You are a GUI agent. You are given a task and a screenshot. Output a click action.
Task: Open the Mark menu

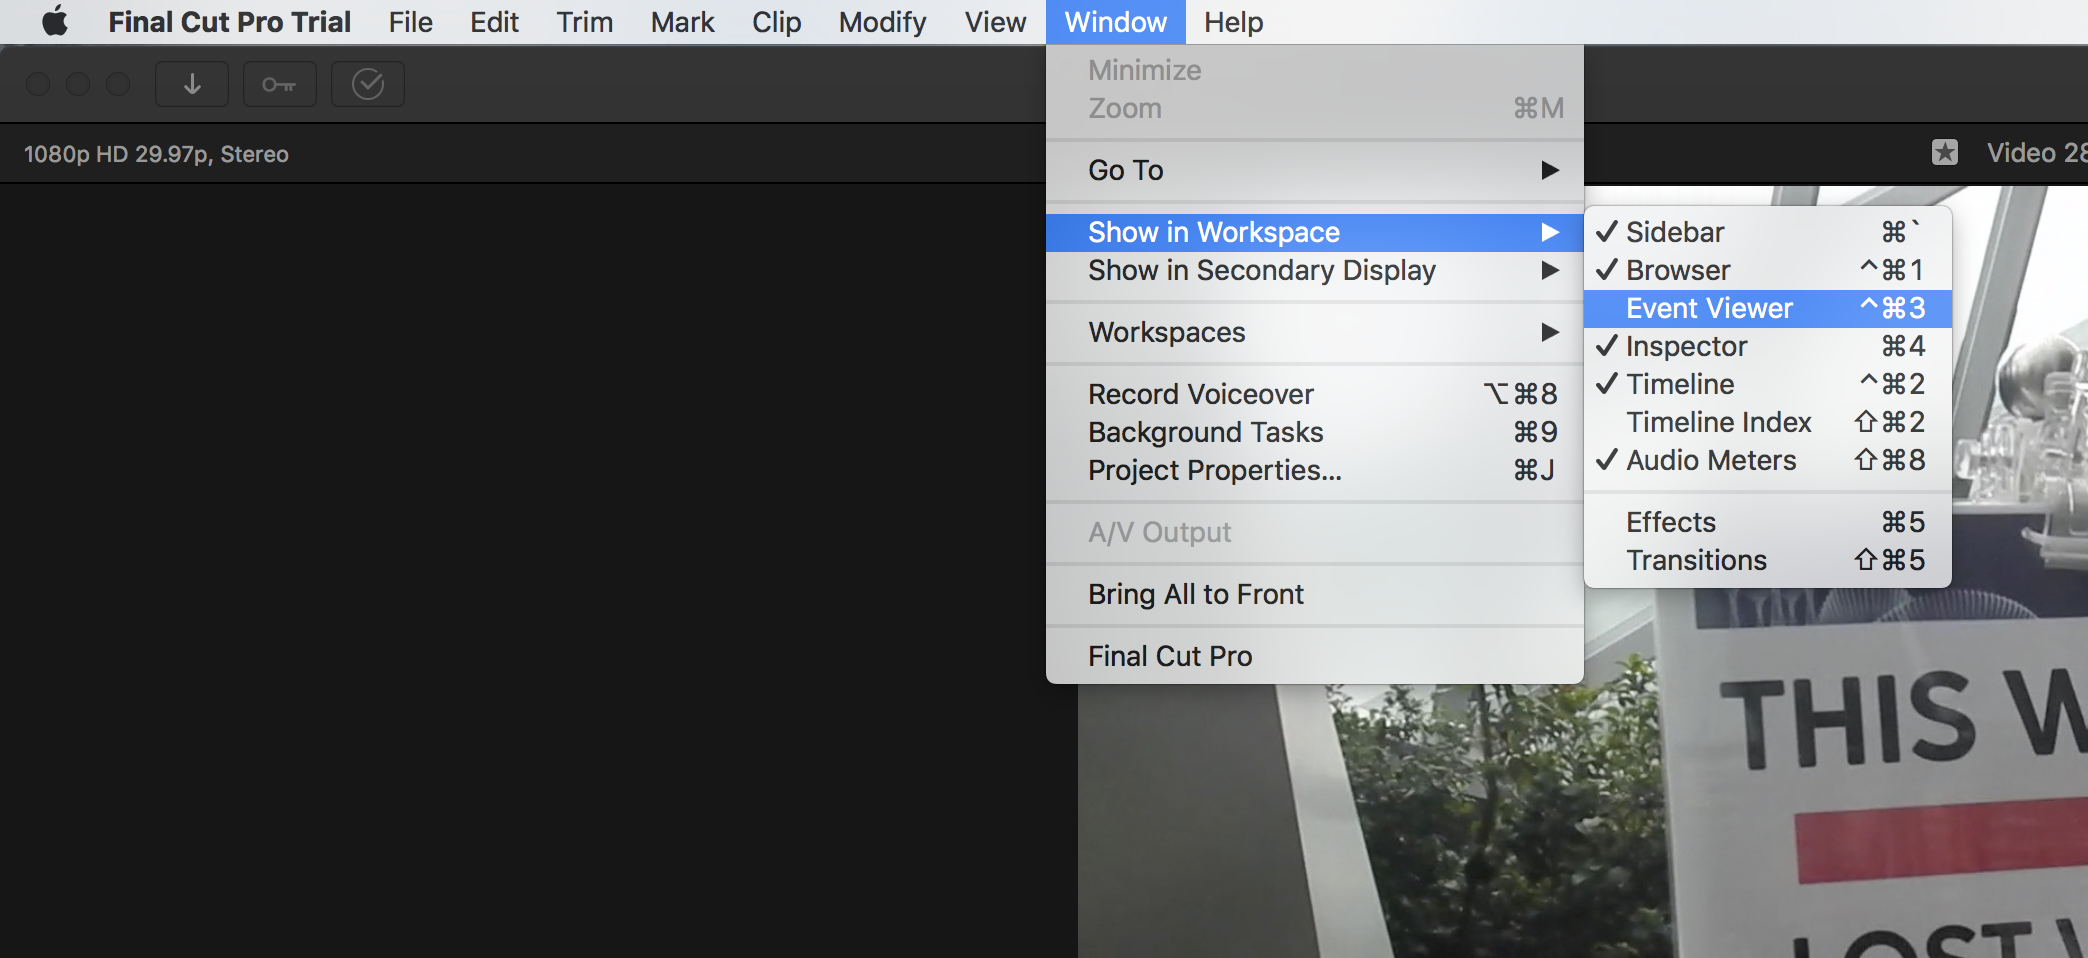682,22
